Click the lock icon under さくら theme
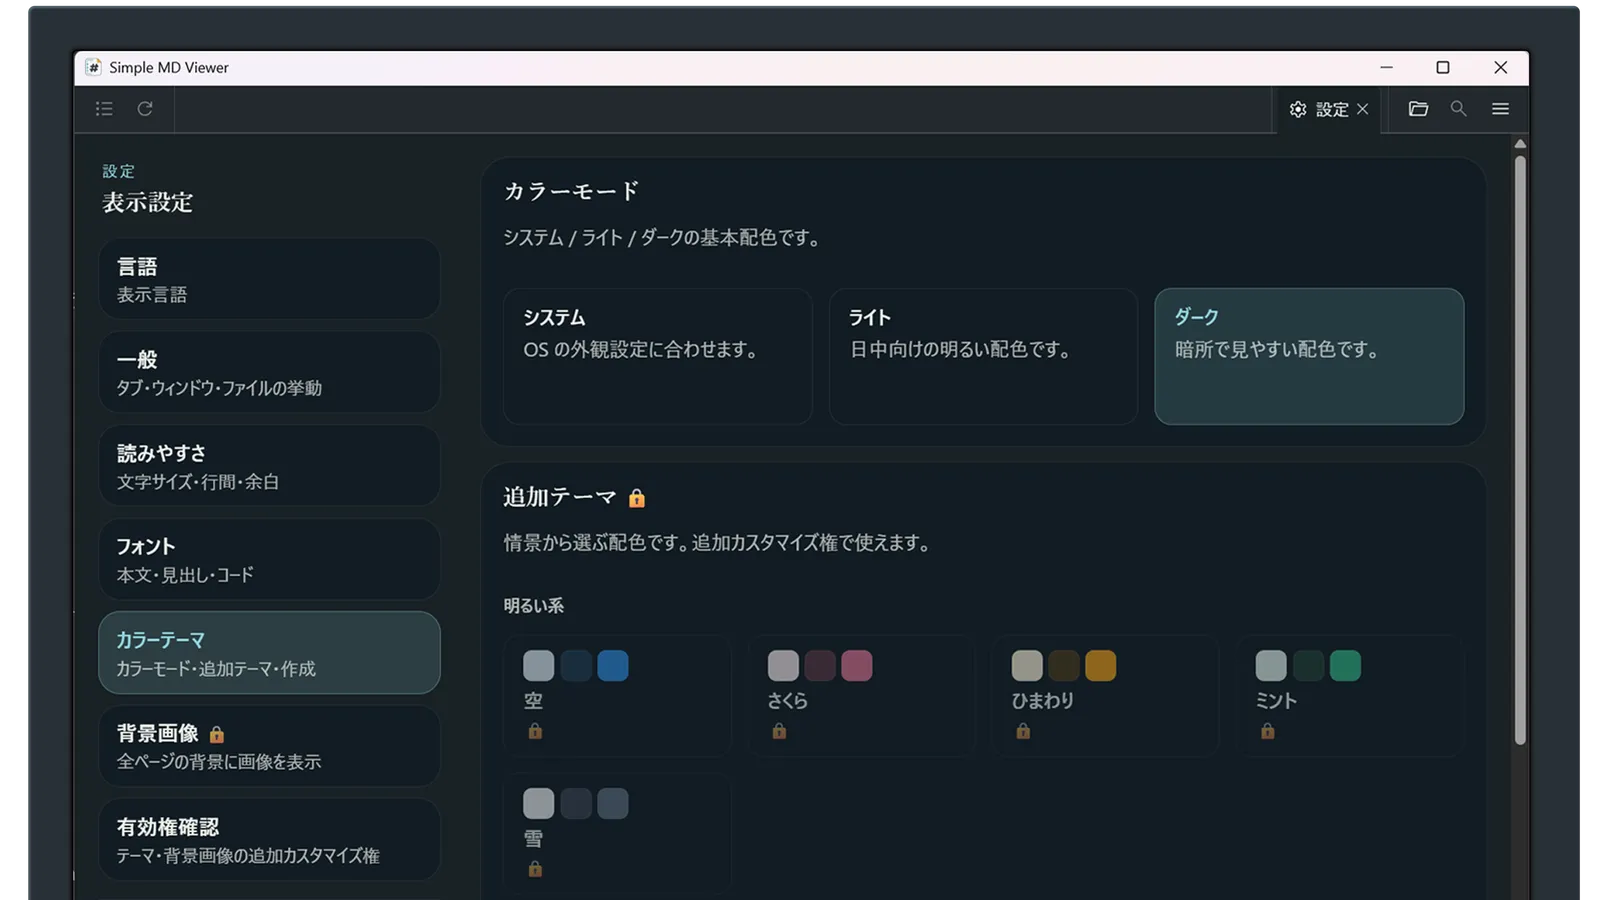This screenshot has width=1600, height=900. [x=779, y=731]
